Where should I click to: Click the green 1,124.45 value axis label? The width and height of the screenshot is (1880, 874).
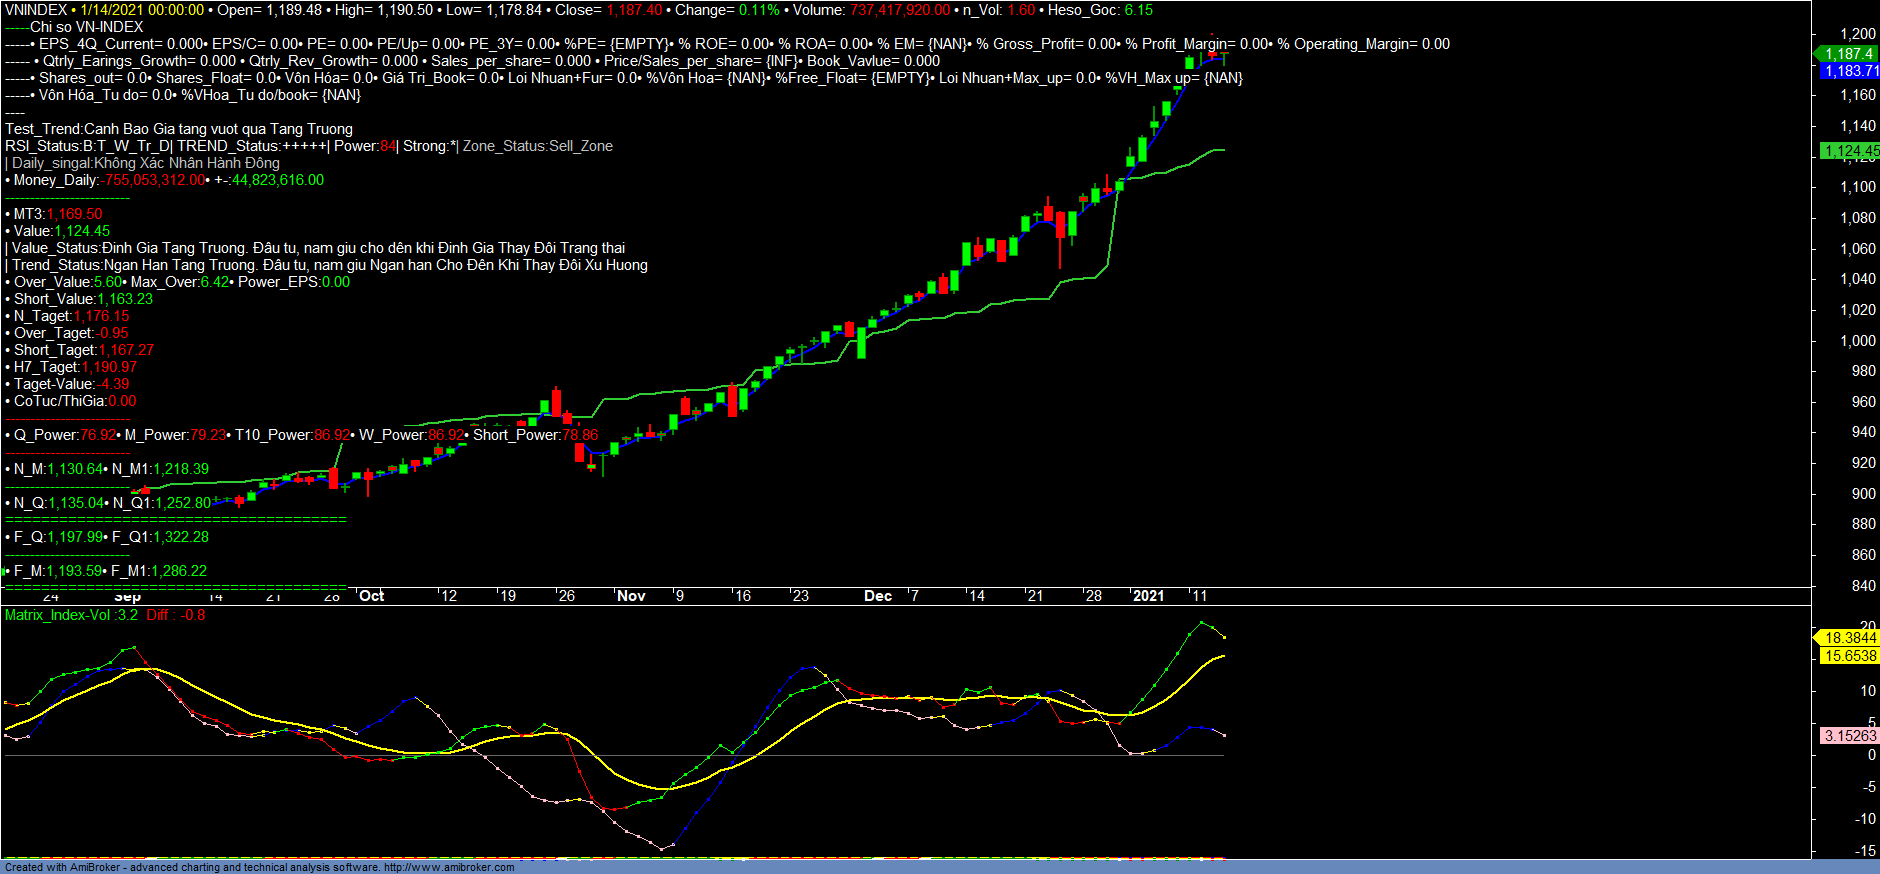point(1849,151)
